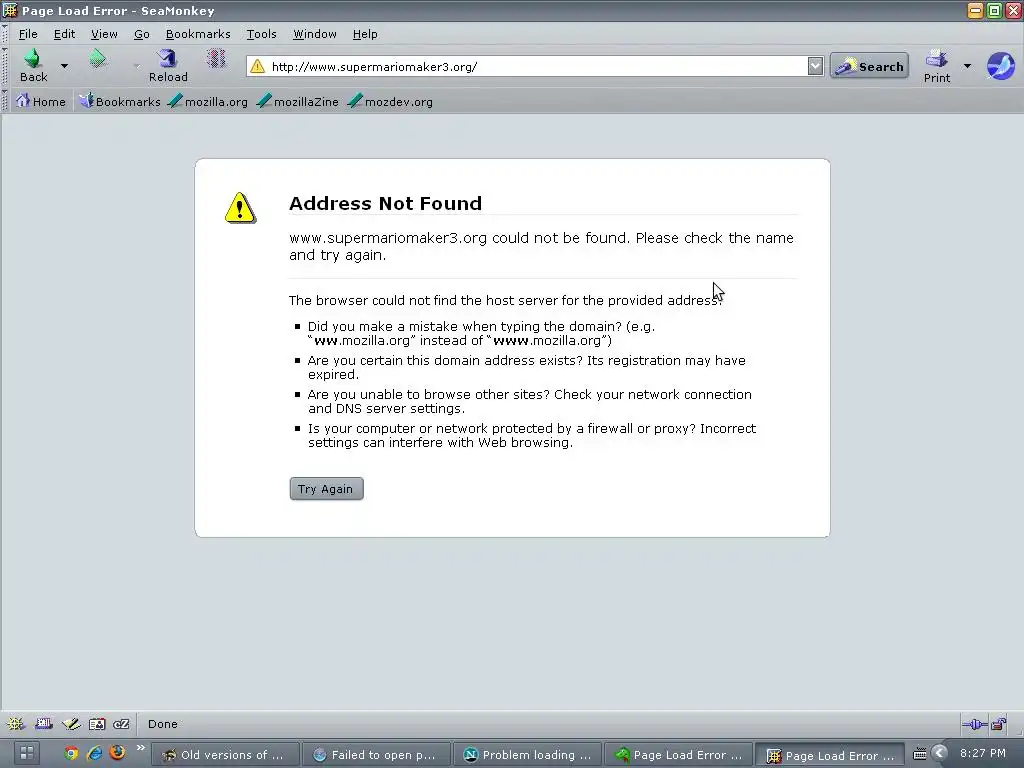Click the Try Again button
The image size is (1024, 768).
coord(326,488)
